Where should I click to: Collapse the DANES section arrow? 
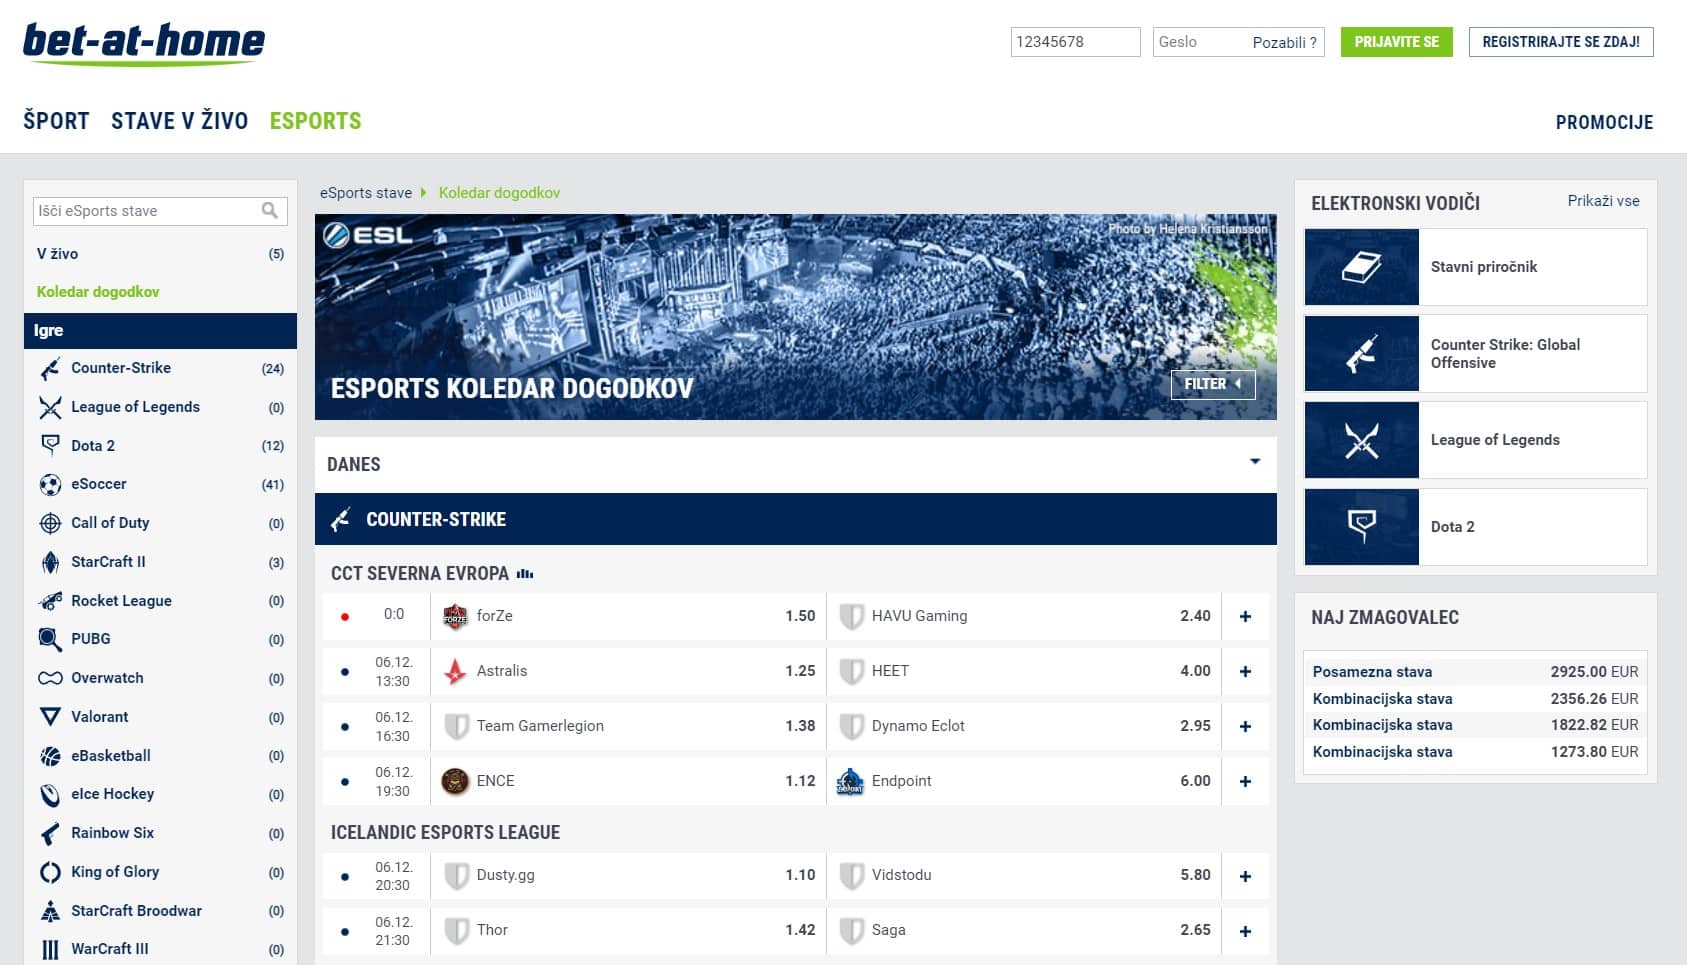click(1254, 462)
